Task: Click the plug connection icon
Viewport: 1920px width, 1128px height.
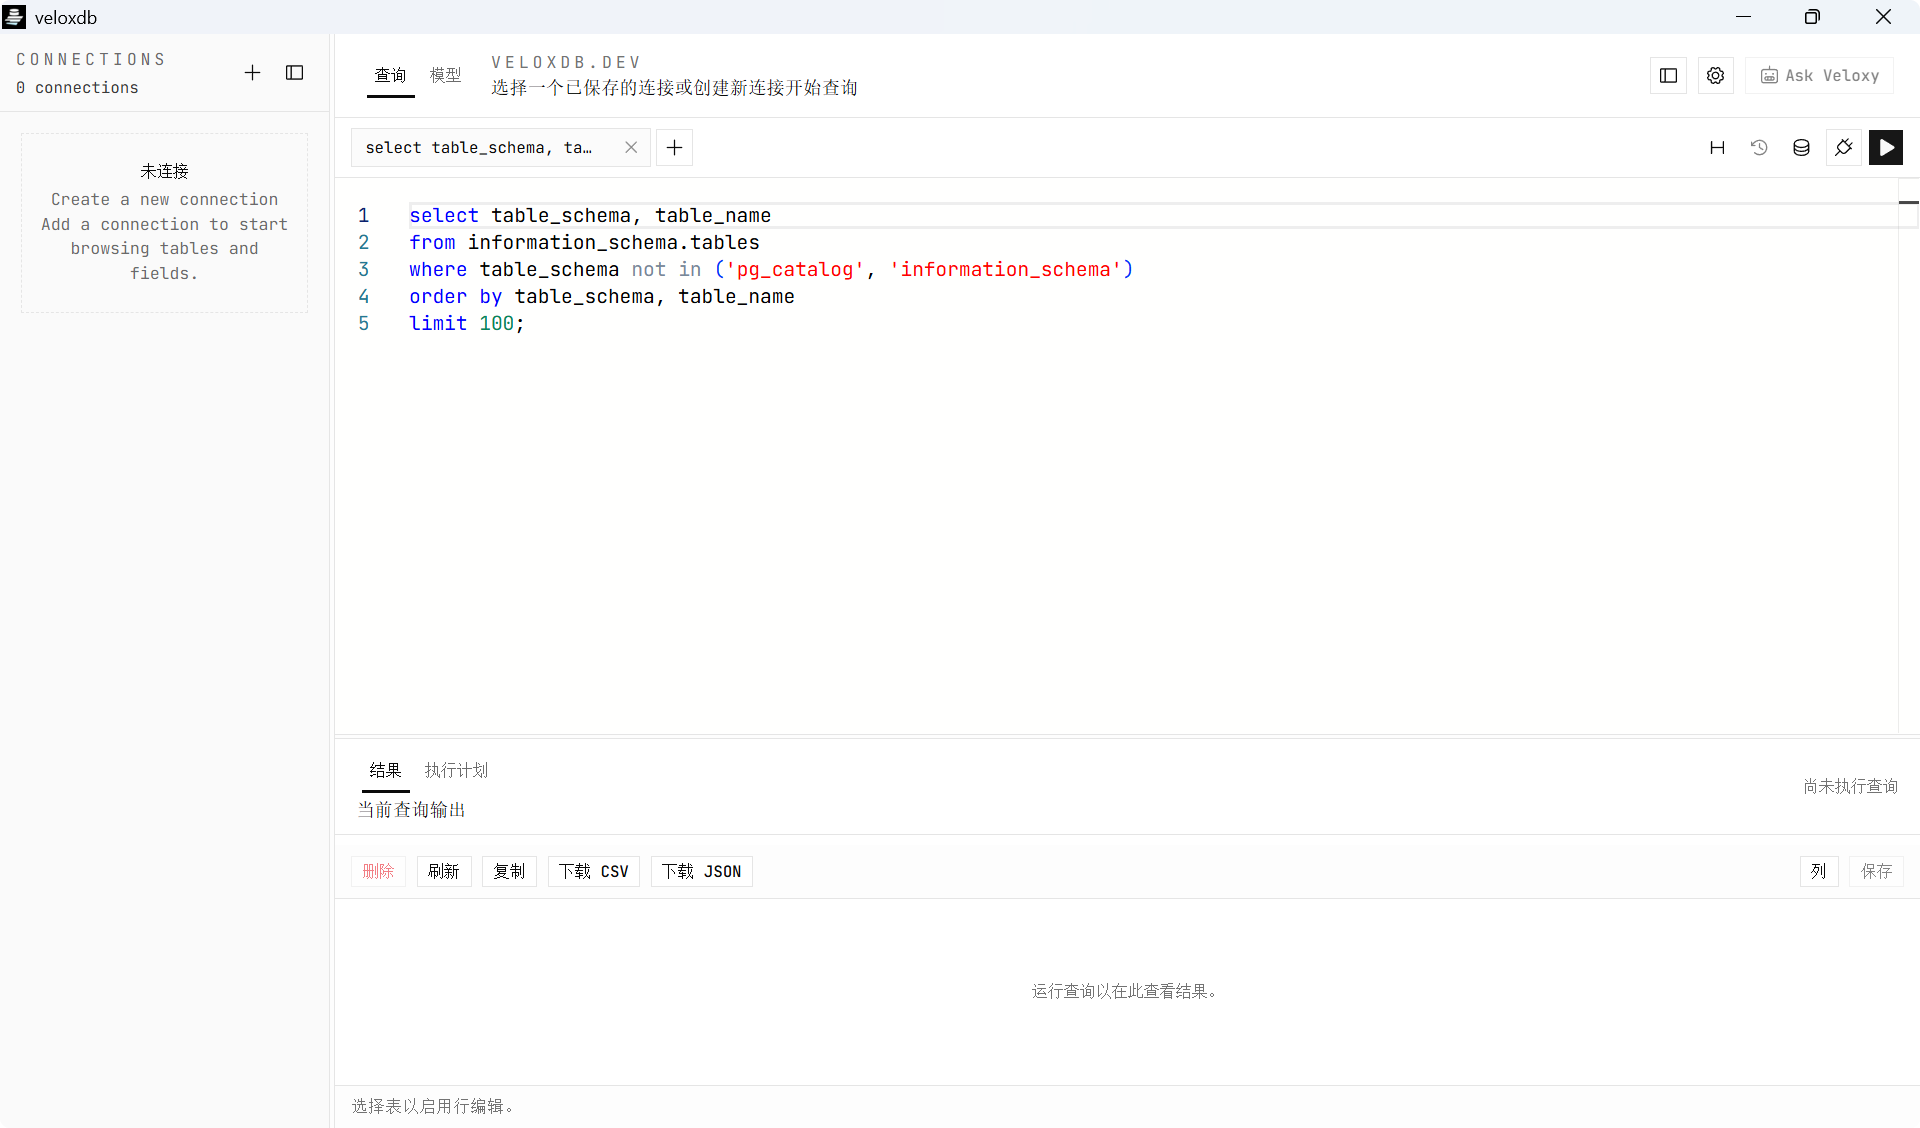Action: pyautogui.click(x=1844, y=148)
